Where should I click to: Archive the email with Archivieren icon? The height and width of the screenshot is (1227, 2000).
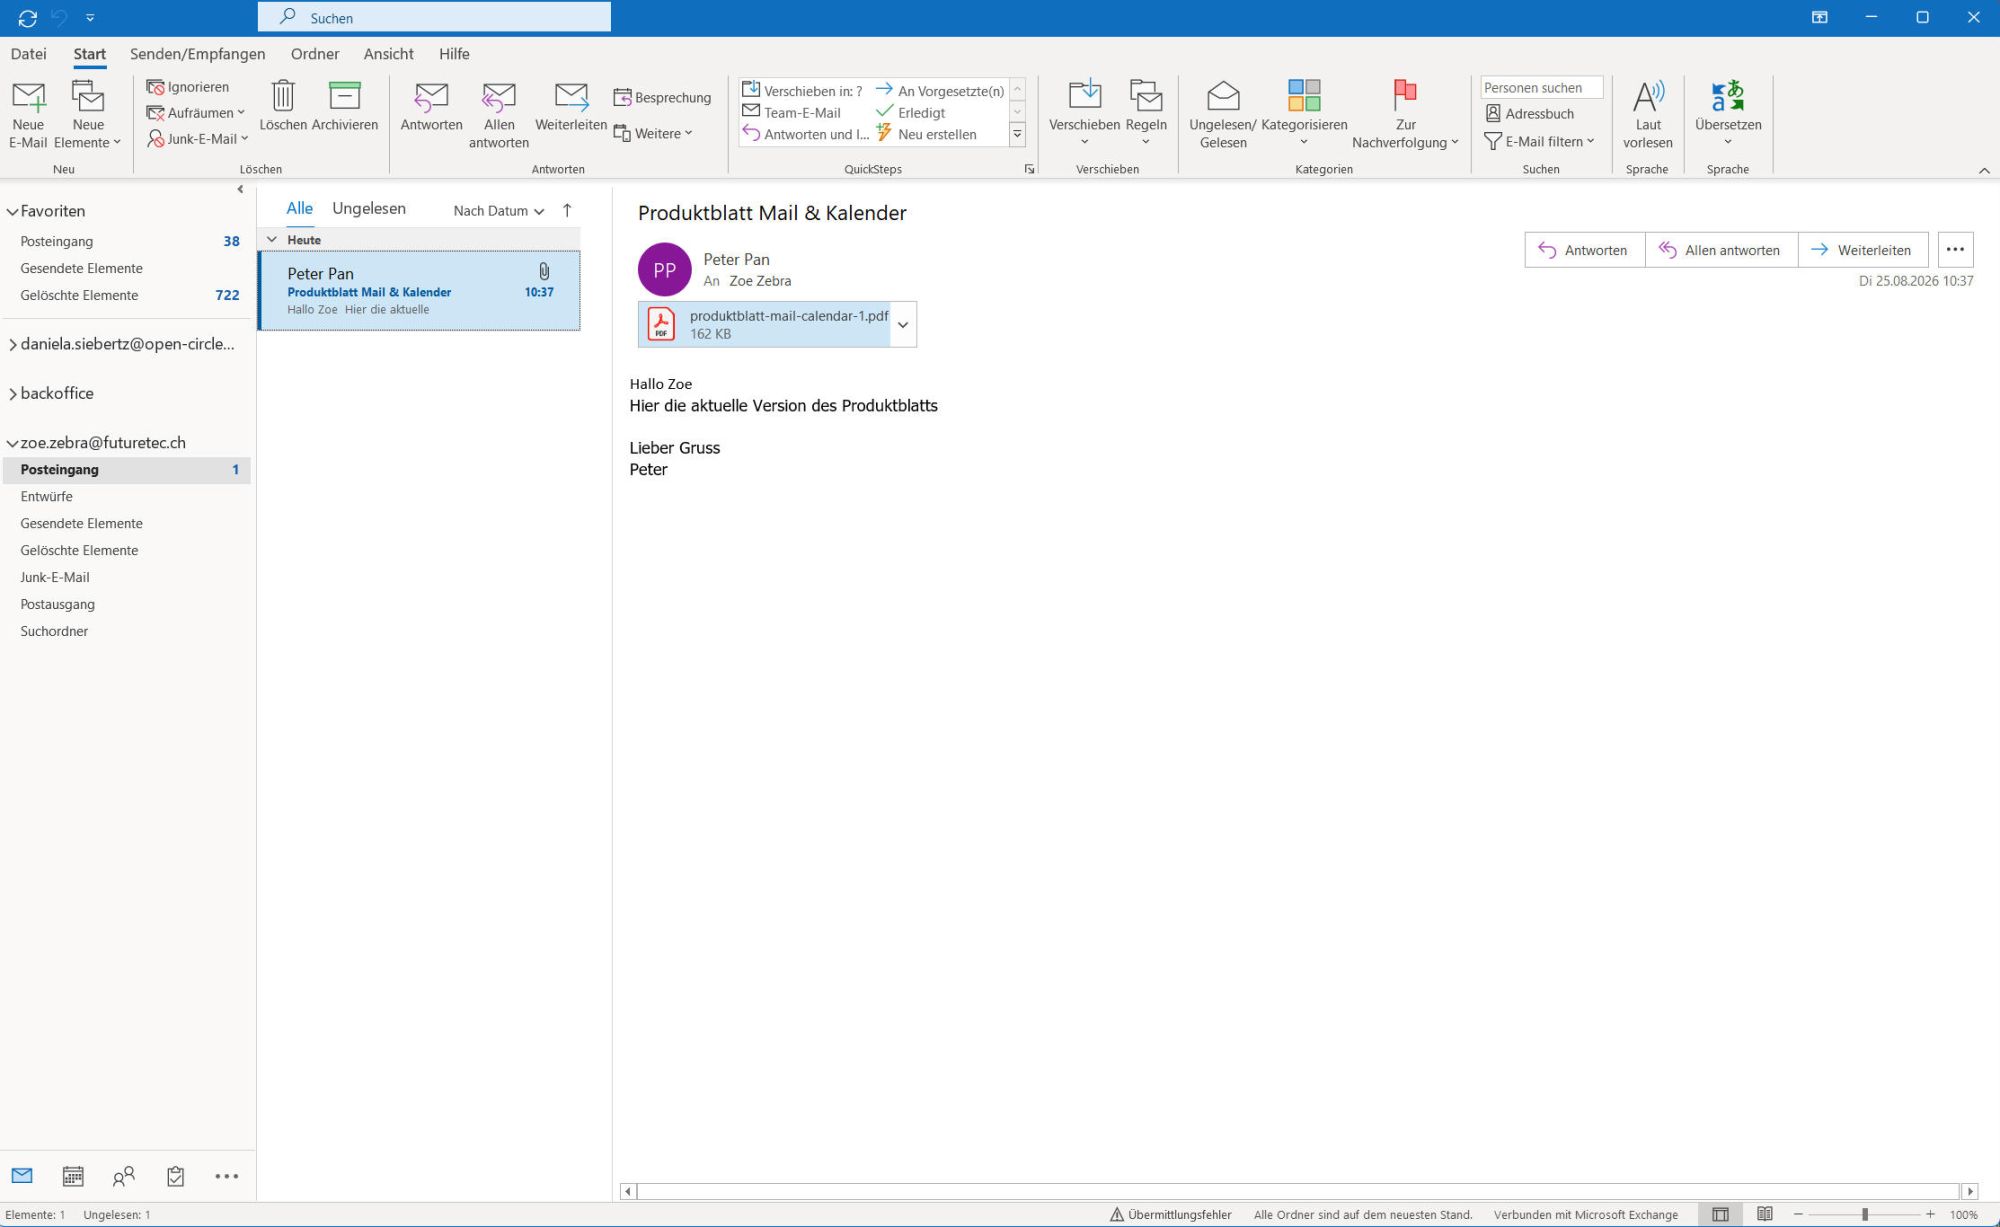point(344,97)
